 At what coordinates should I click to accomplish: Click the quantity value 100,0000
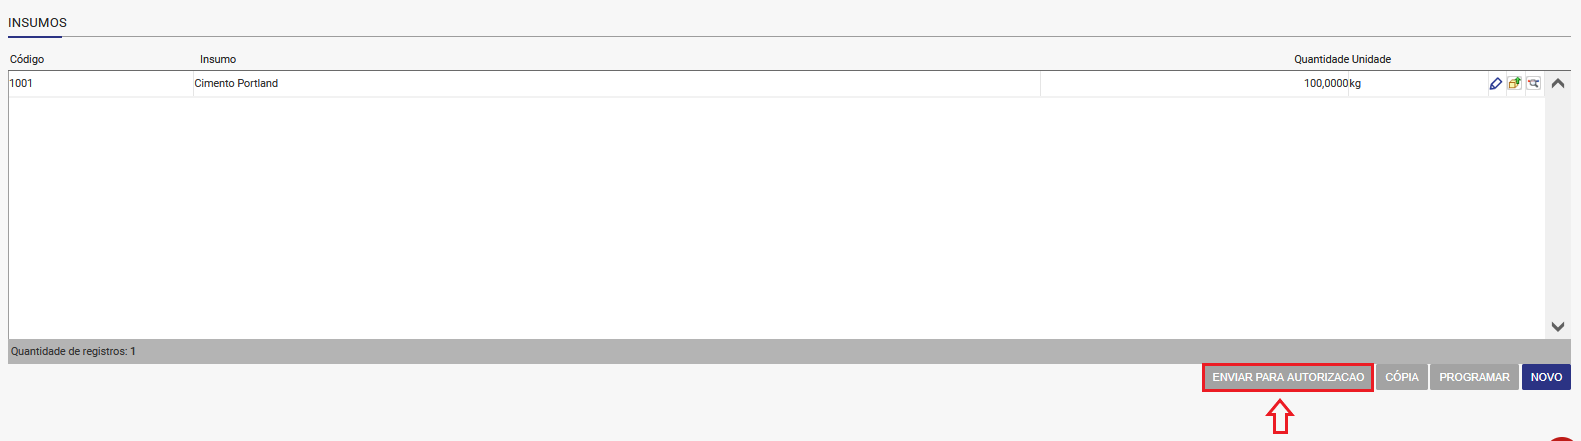1326,84
